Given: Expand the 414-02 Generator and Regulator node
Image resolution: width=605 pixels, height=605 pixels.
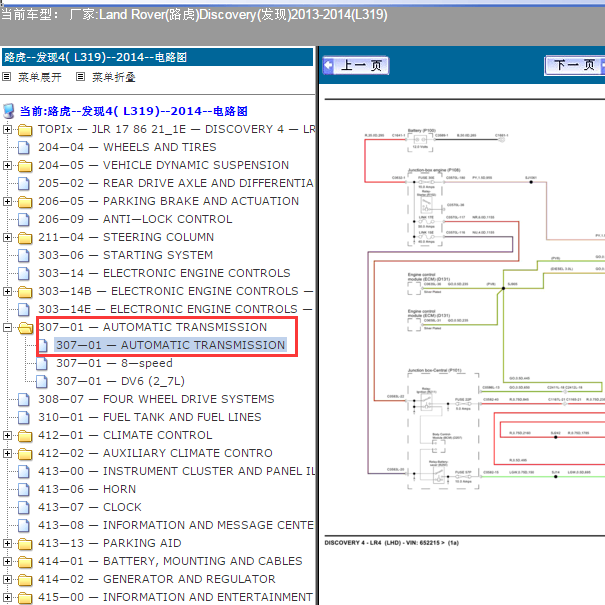Looking at the screenshot, I should pos(7,580).
